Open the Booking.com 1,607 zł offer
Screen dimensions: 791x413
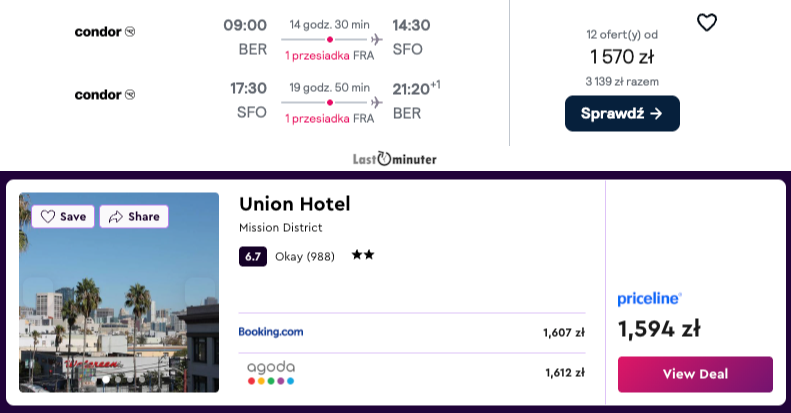click(x=412, y=332)
